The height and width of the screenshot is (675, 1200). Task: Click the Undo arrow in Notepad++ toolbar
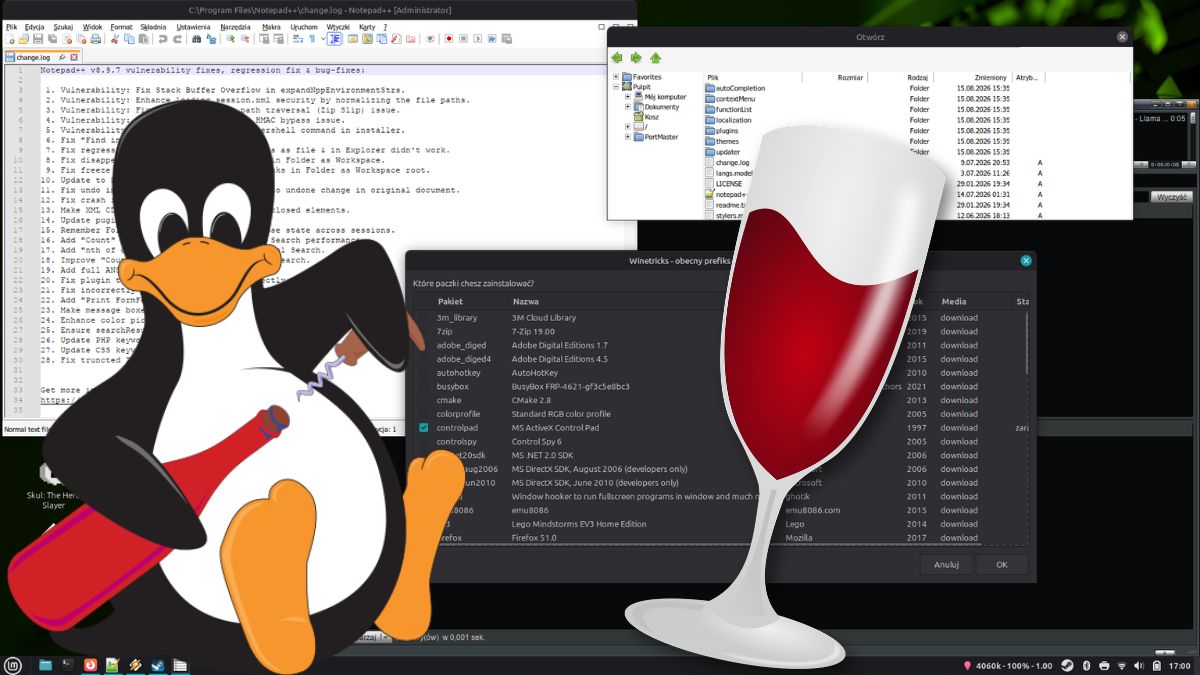pos(162,39)
